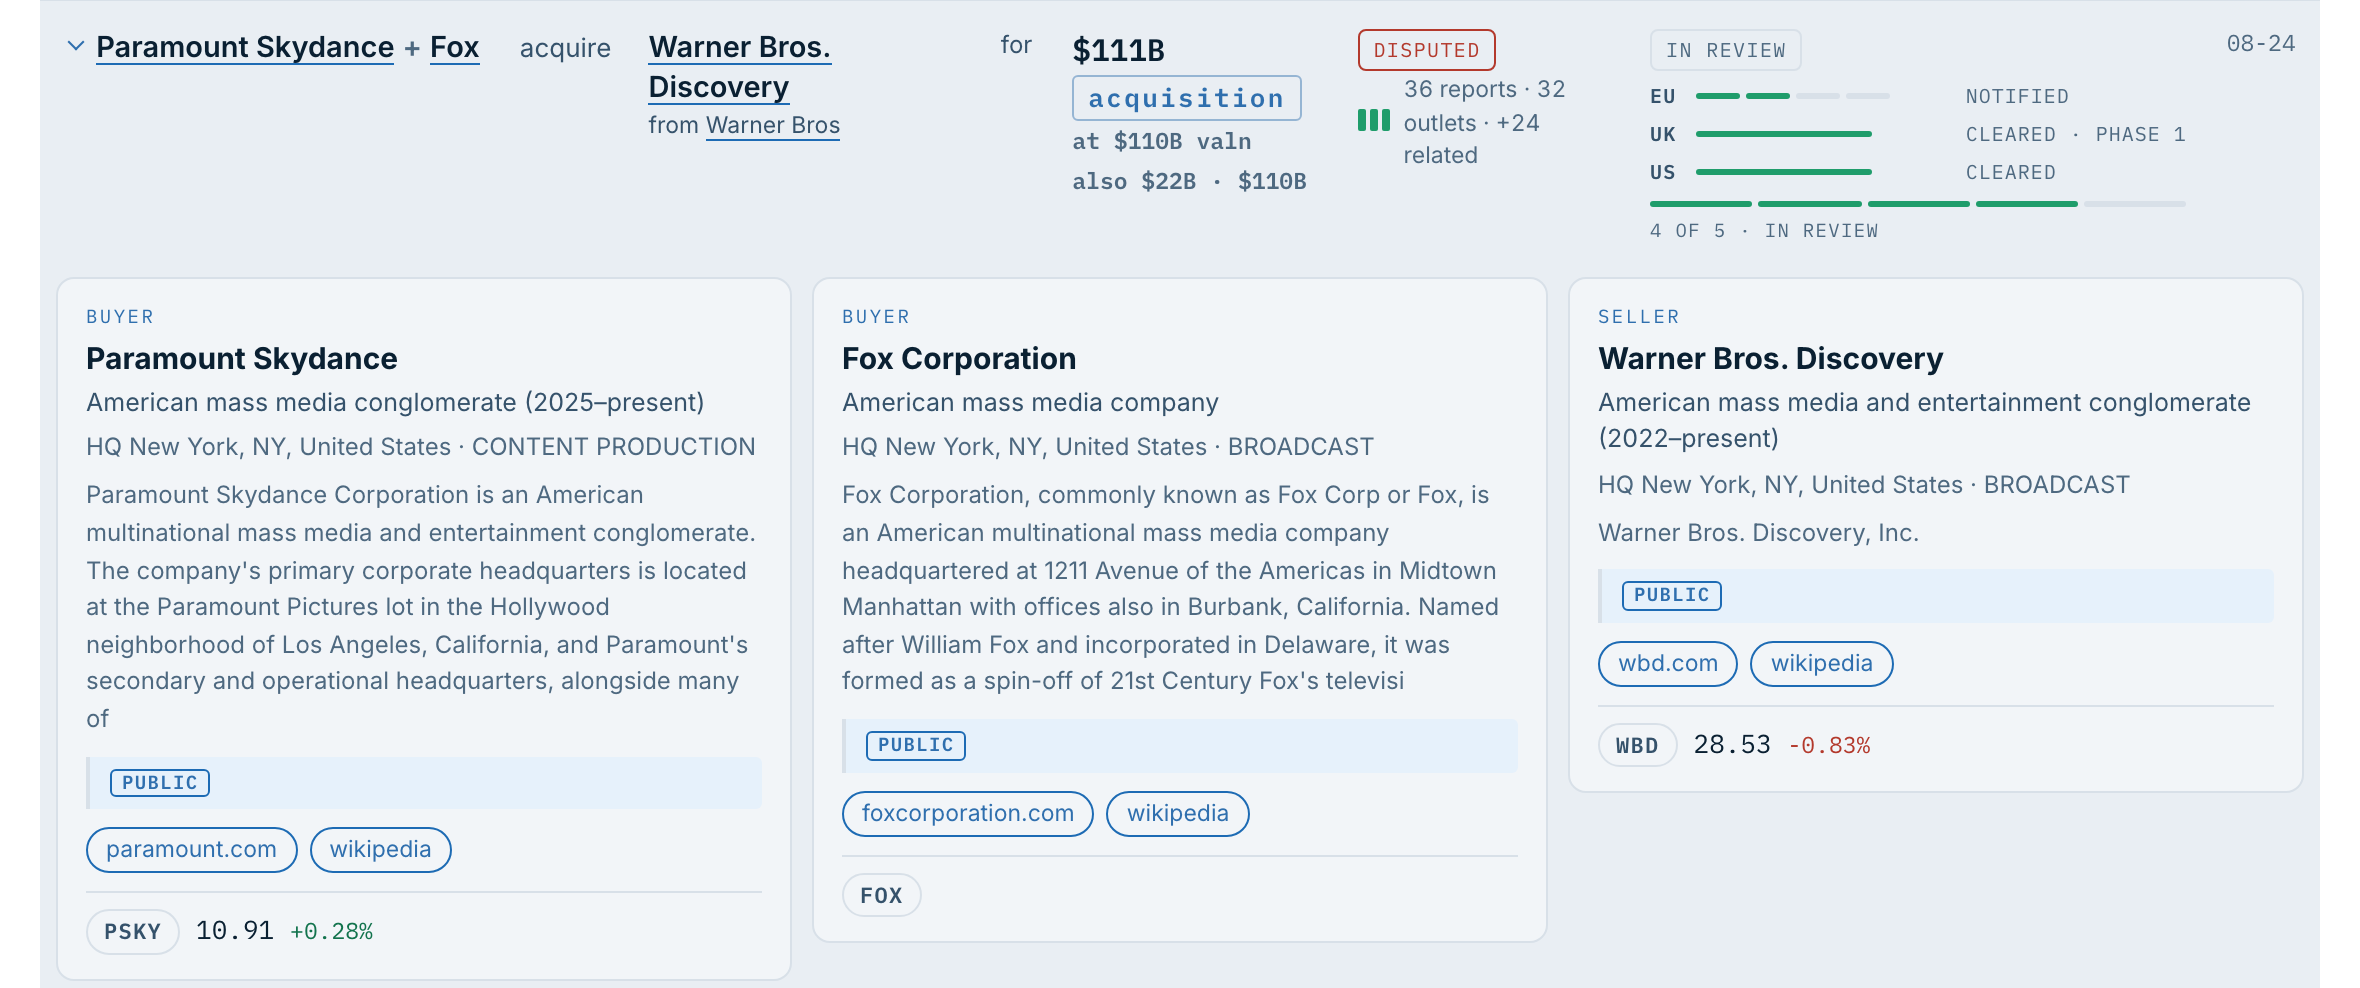
Task: Open Warner Bros. Discovery target link
Action: pyautogui.click(x=740, y=67)
